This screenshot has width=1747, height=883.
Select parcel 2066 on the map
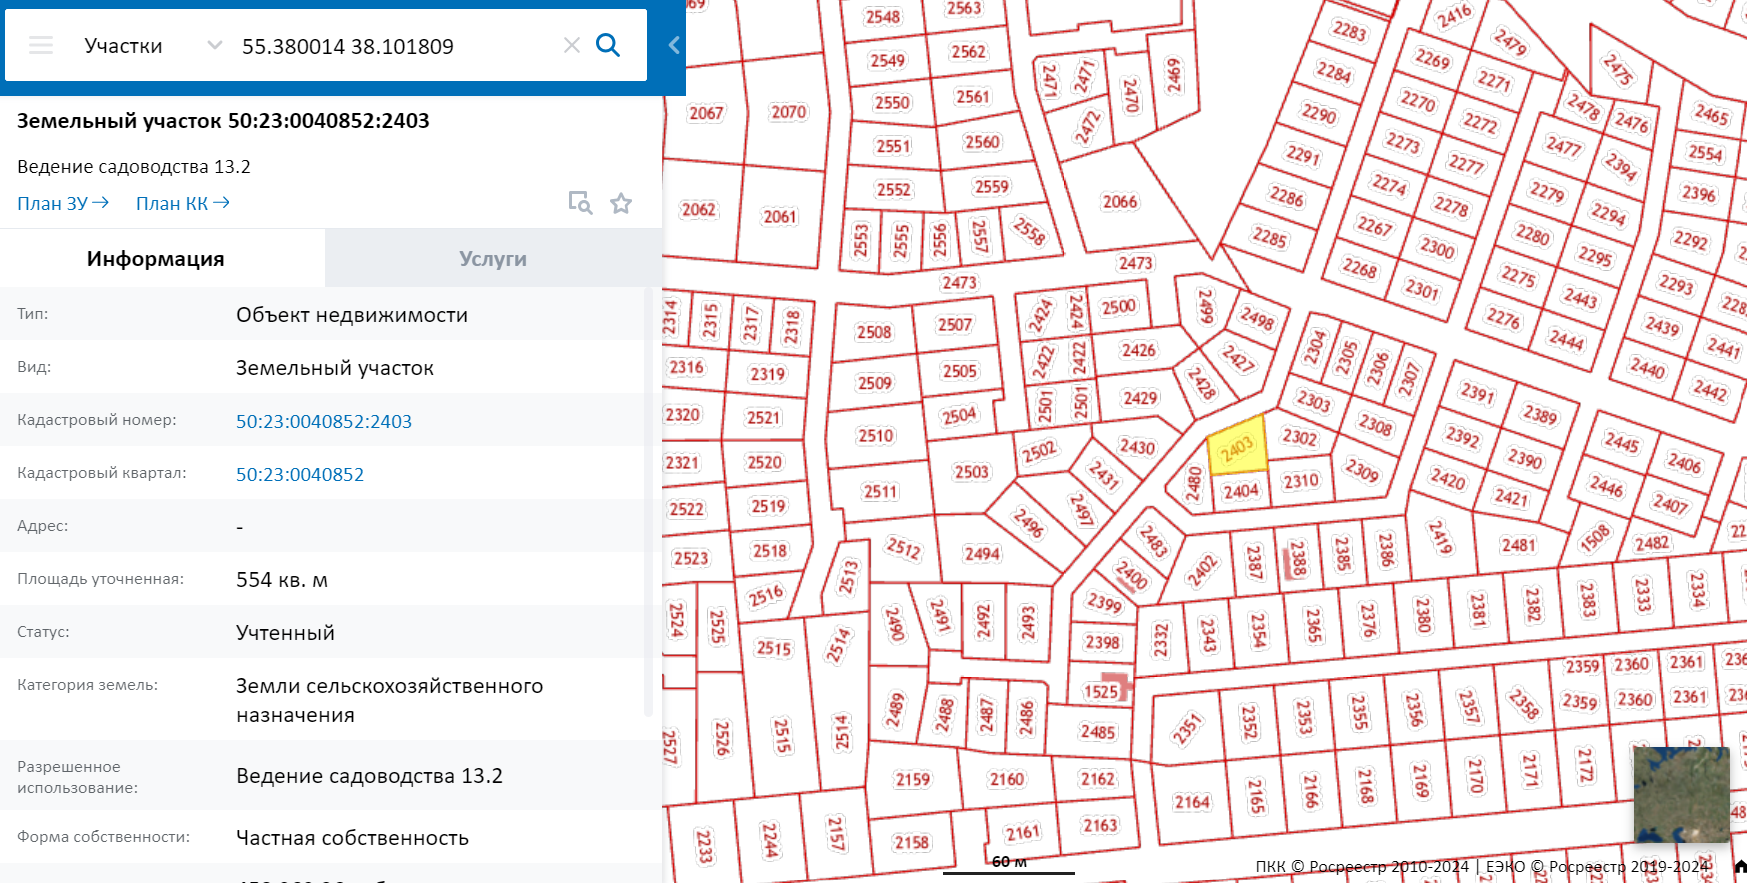pos(1120,202)
